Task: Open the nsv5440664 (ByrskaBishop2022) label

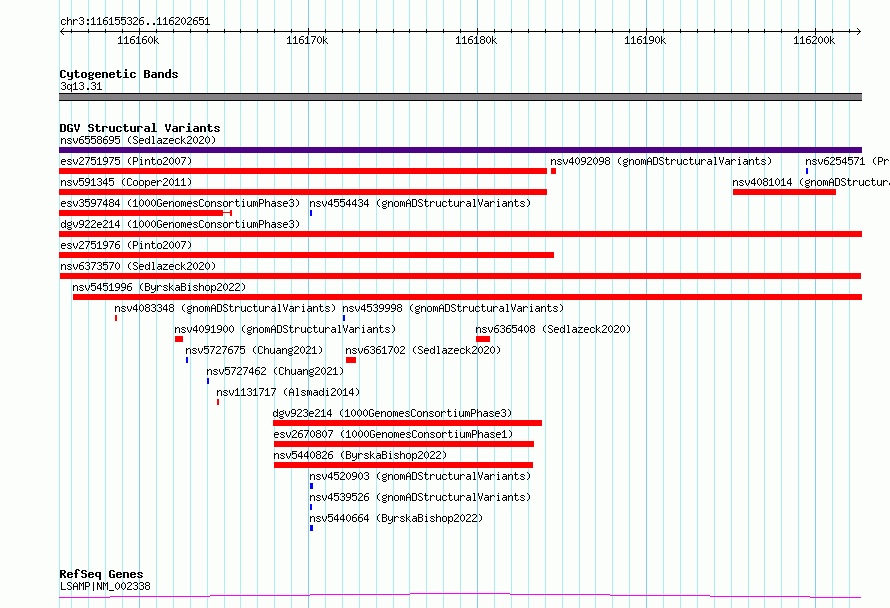Action: point(396,518)
